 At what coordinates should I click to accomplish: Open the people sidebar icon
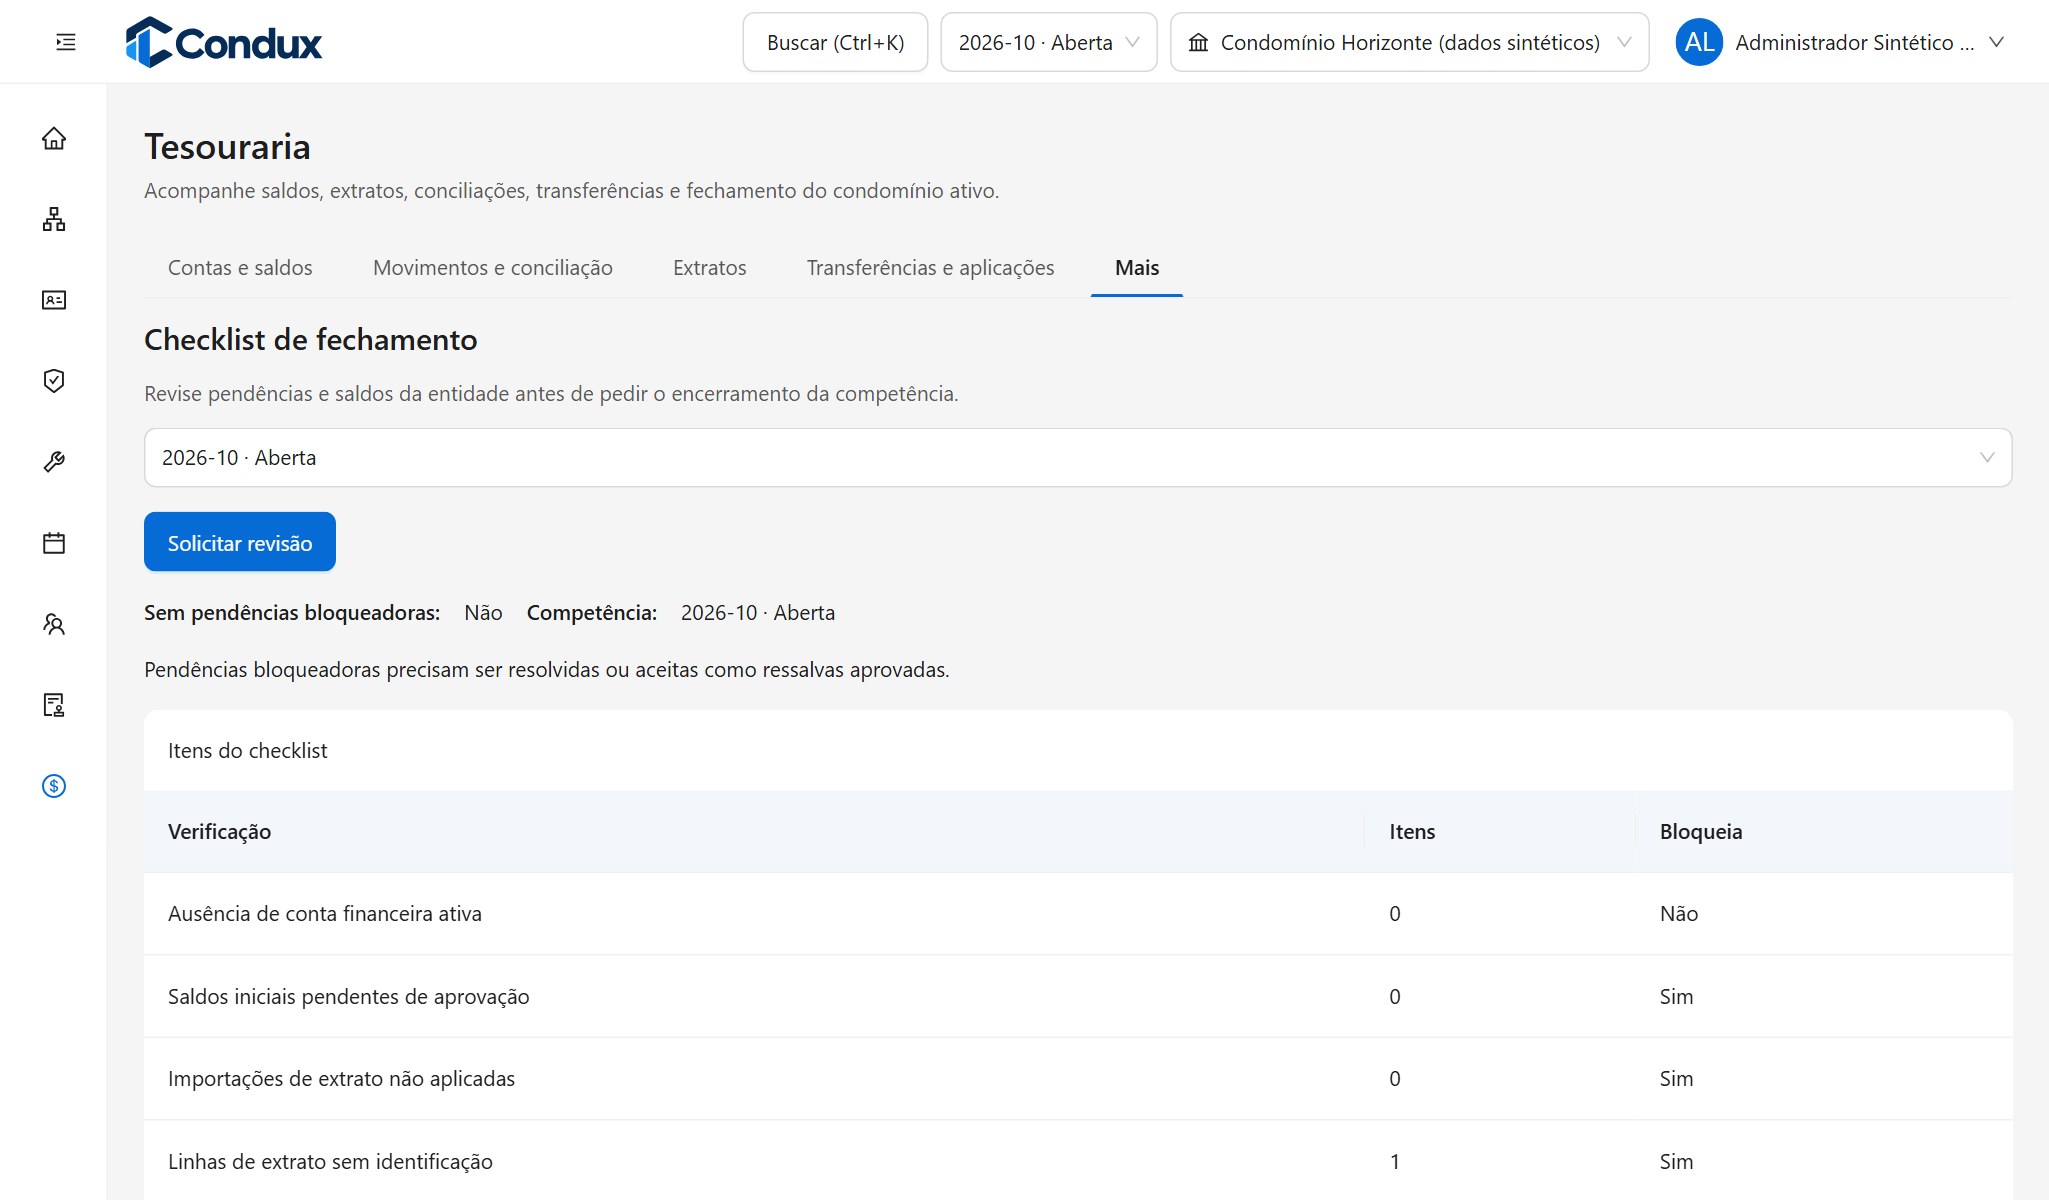54,624
